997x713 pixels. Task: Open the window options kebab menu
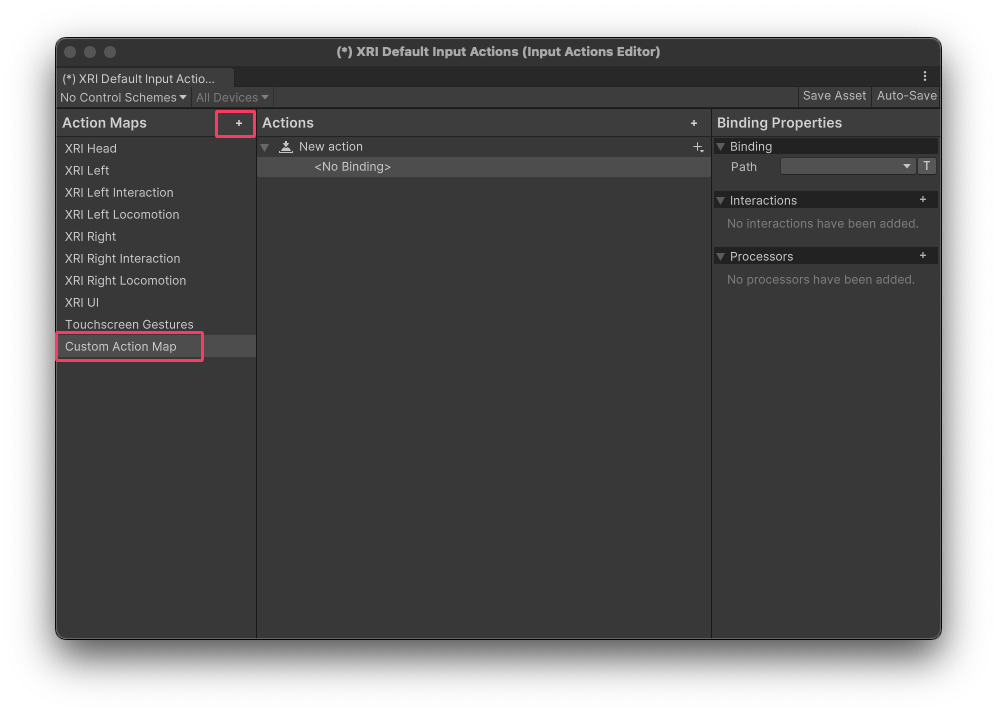[925, 76]
